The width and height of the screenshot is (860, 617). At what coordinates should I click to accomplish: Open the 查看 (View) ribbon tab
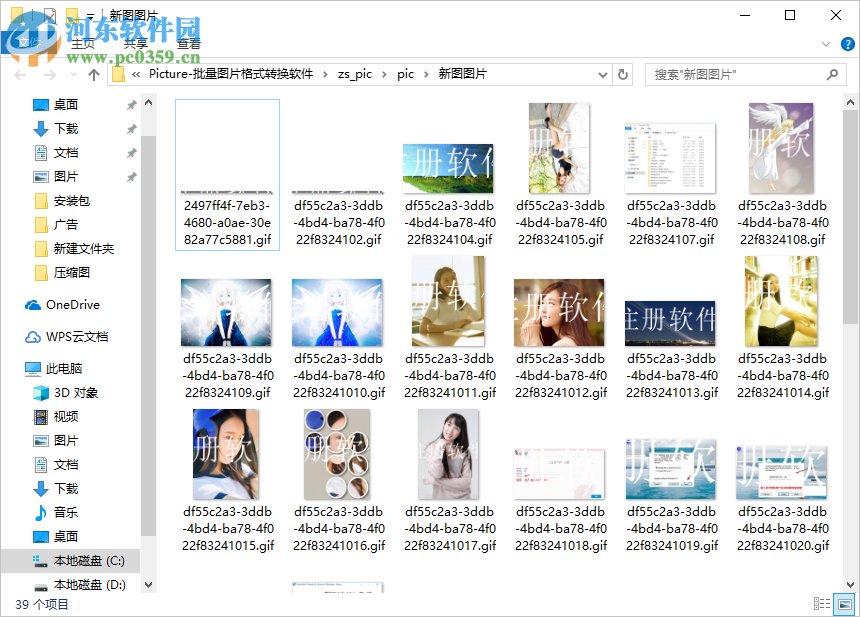pyautogui.click(x=189, y=44)
